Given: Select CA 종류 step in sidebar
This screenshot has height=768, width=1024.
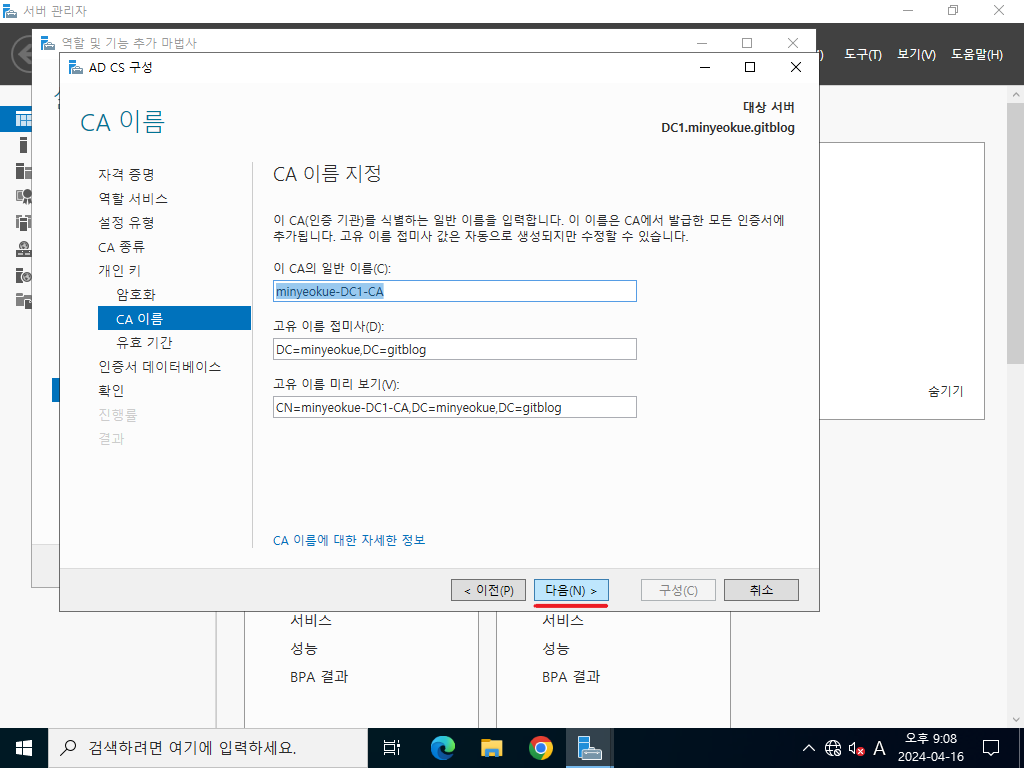Looking at the screenshot, I should point(121,247).
